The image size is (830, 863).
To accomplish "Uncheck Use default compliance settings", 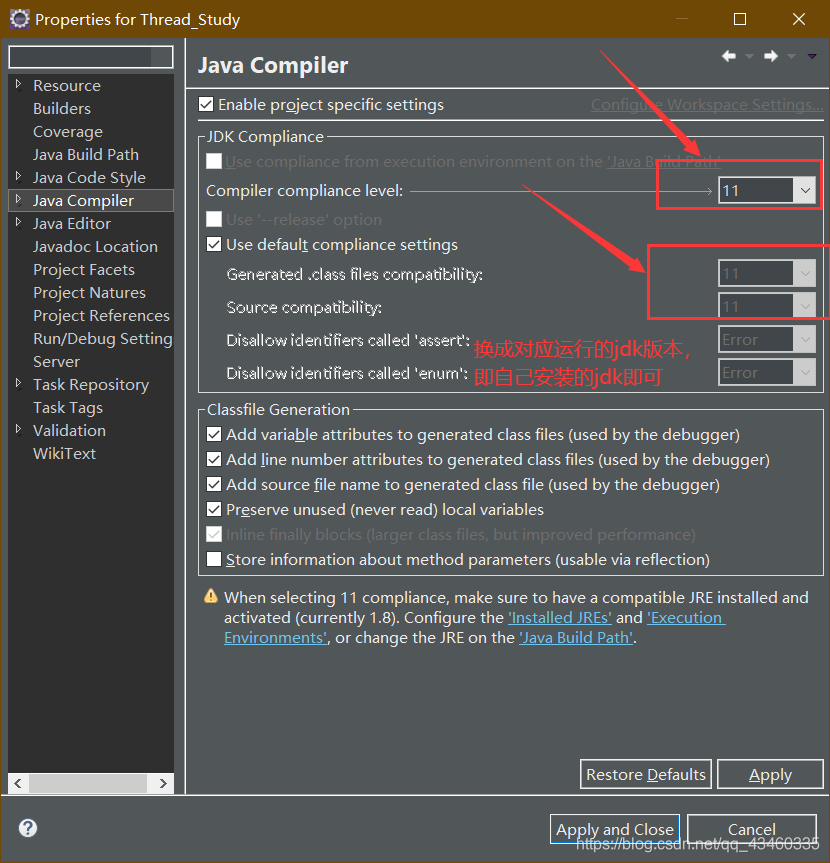I will click(x=214, y=244).
